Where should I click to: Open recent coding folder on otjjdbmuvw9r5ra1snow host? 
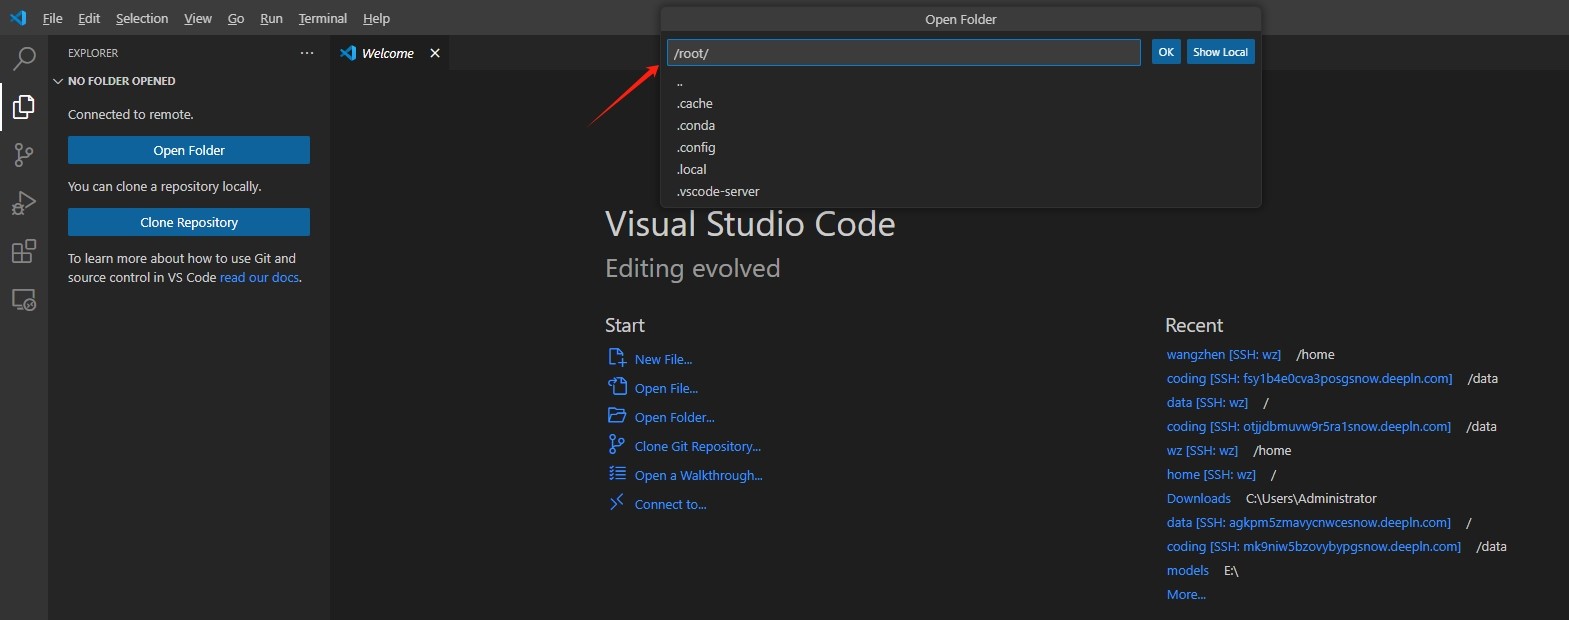point(1308,426)
